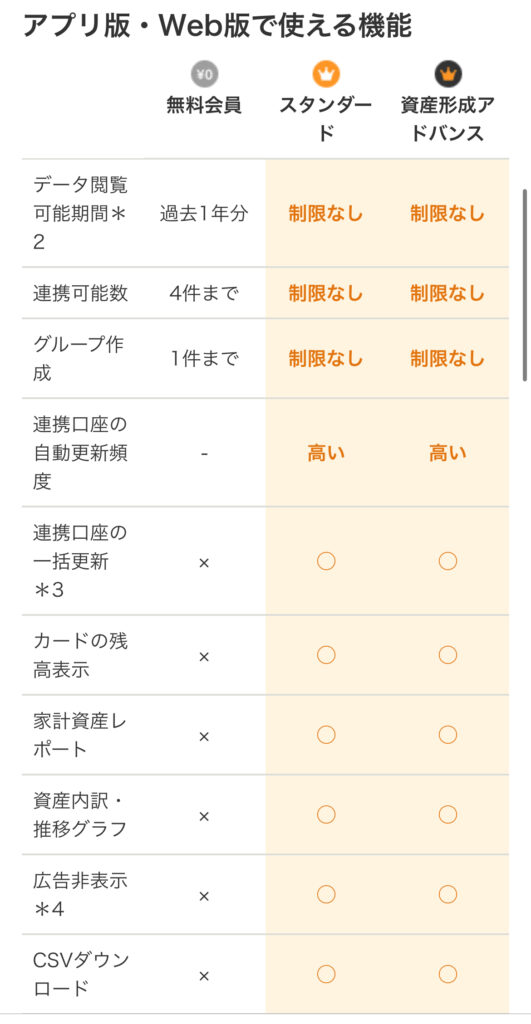Viewport: 531px width, 1024px height.
Task: Click the black crown Advance plan icon
Action: 448,74
